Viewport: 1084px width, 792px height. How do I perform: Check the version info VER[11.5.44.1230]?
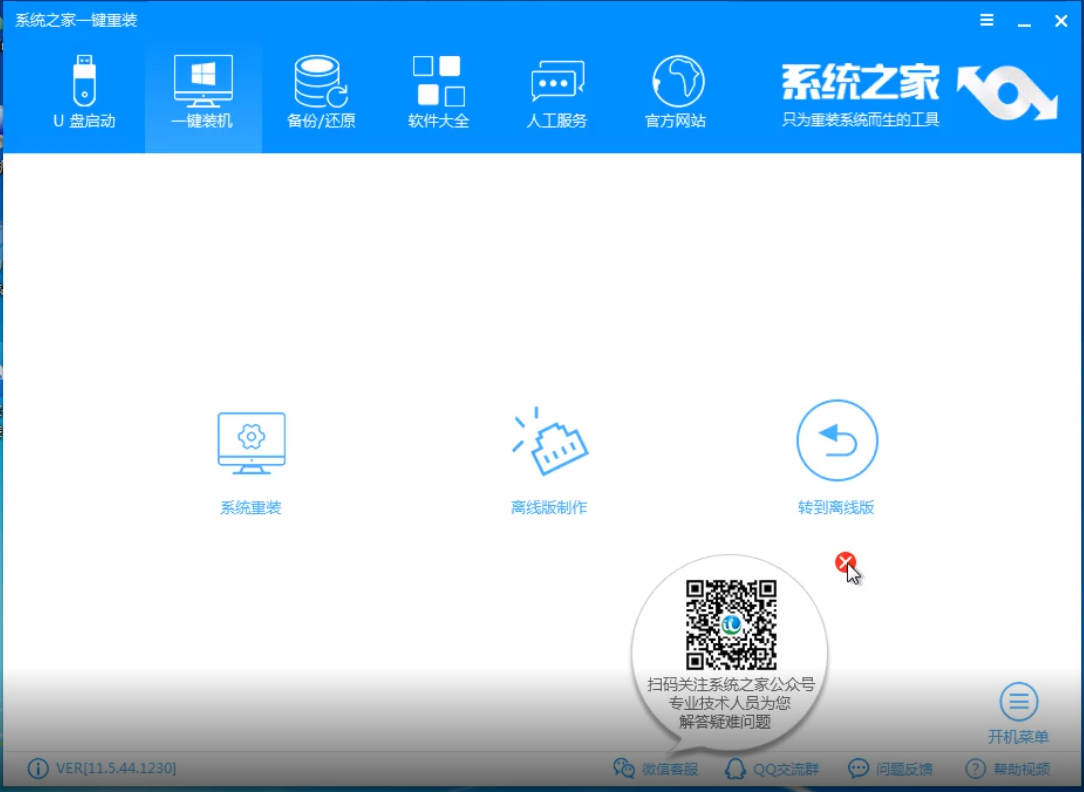(x=113, y=768)
